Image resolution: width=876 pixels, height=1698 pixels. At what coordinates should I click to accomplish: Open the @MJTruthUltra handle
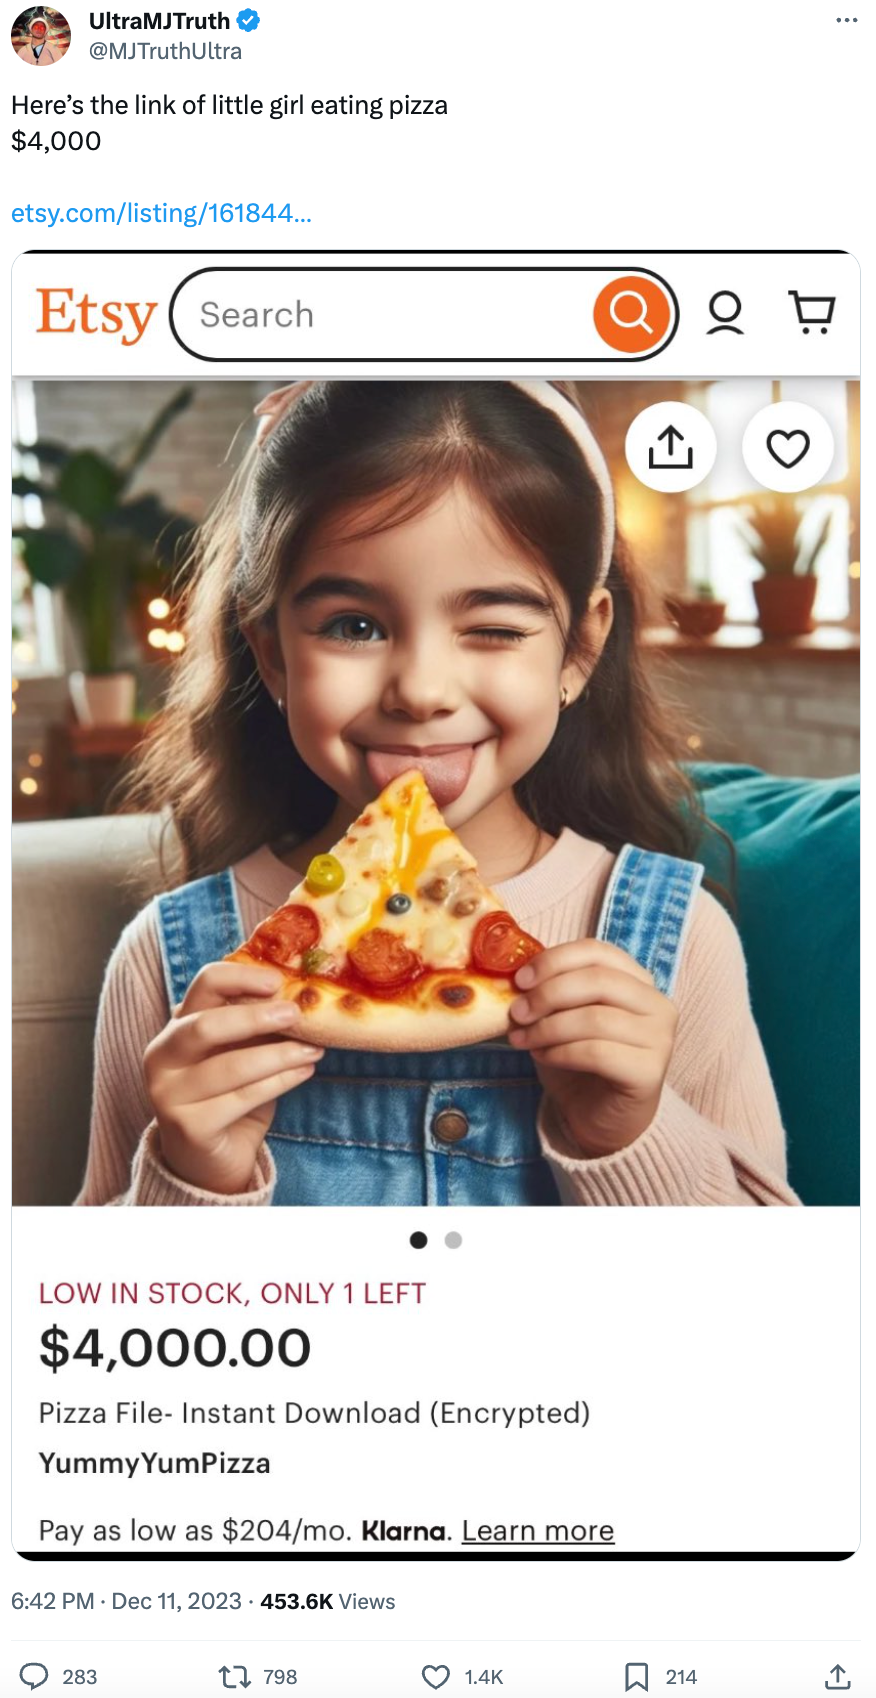click(x=165, y=51)
